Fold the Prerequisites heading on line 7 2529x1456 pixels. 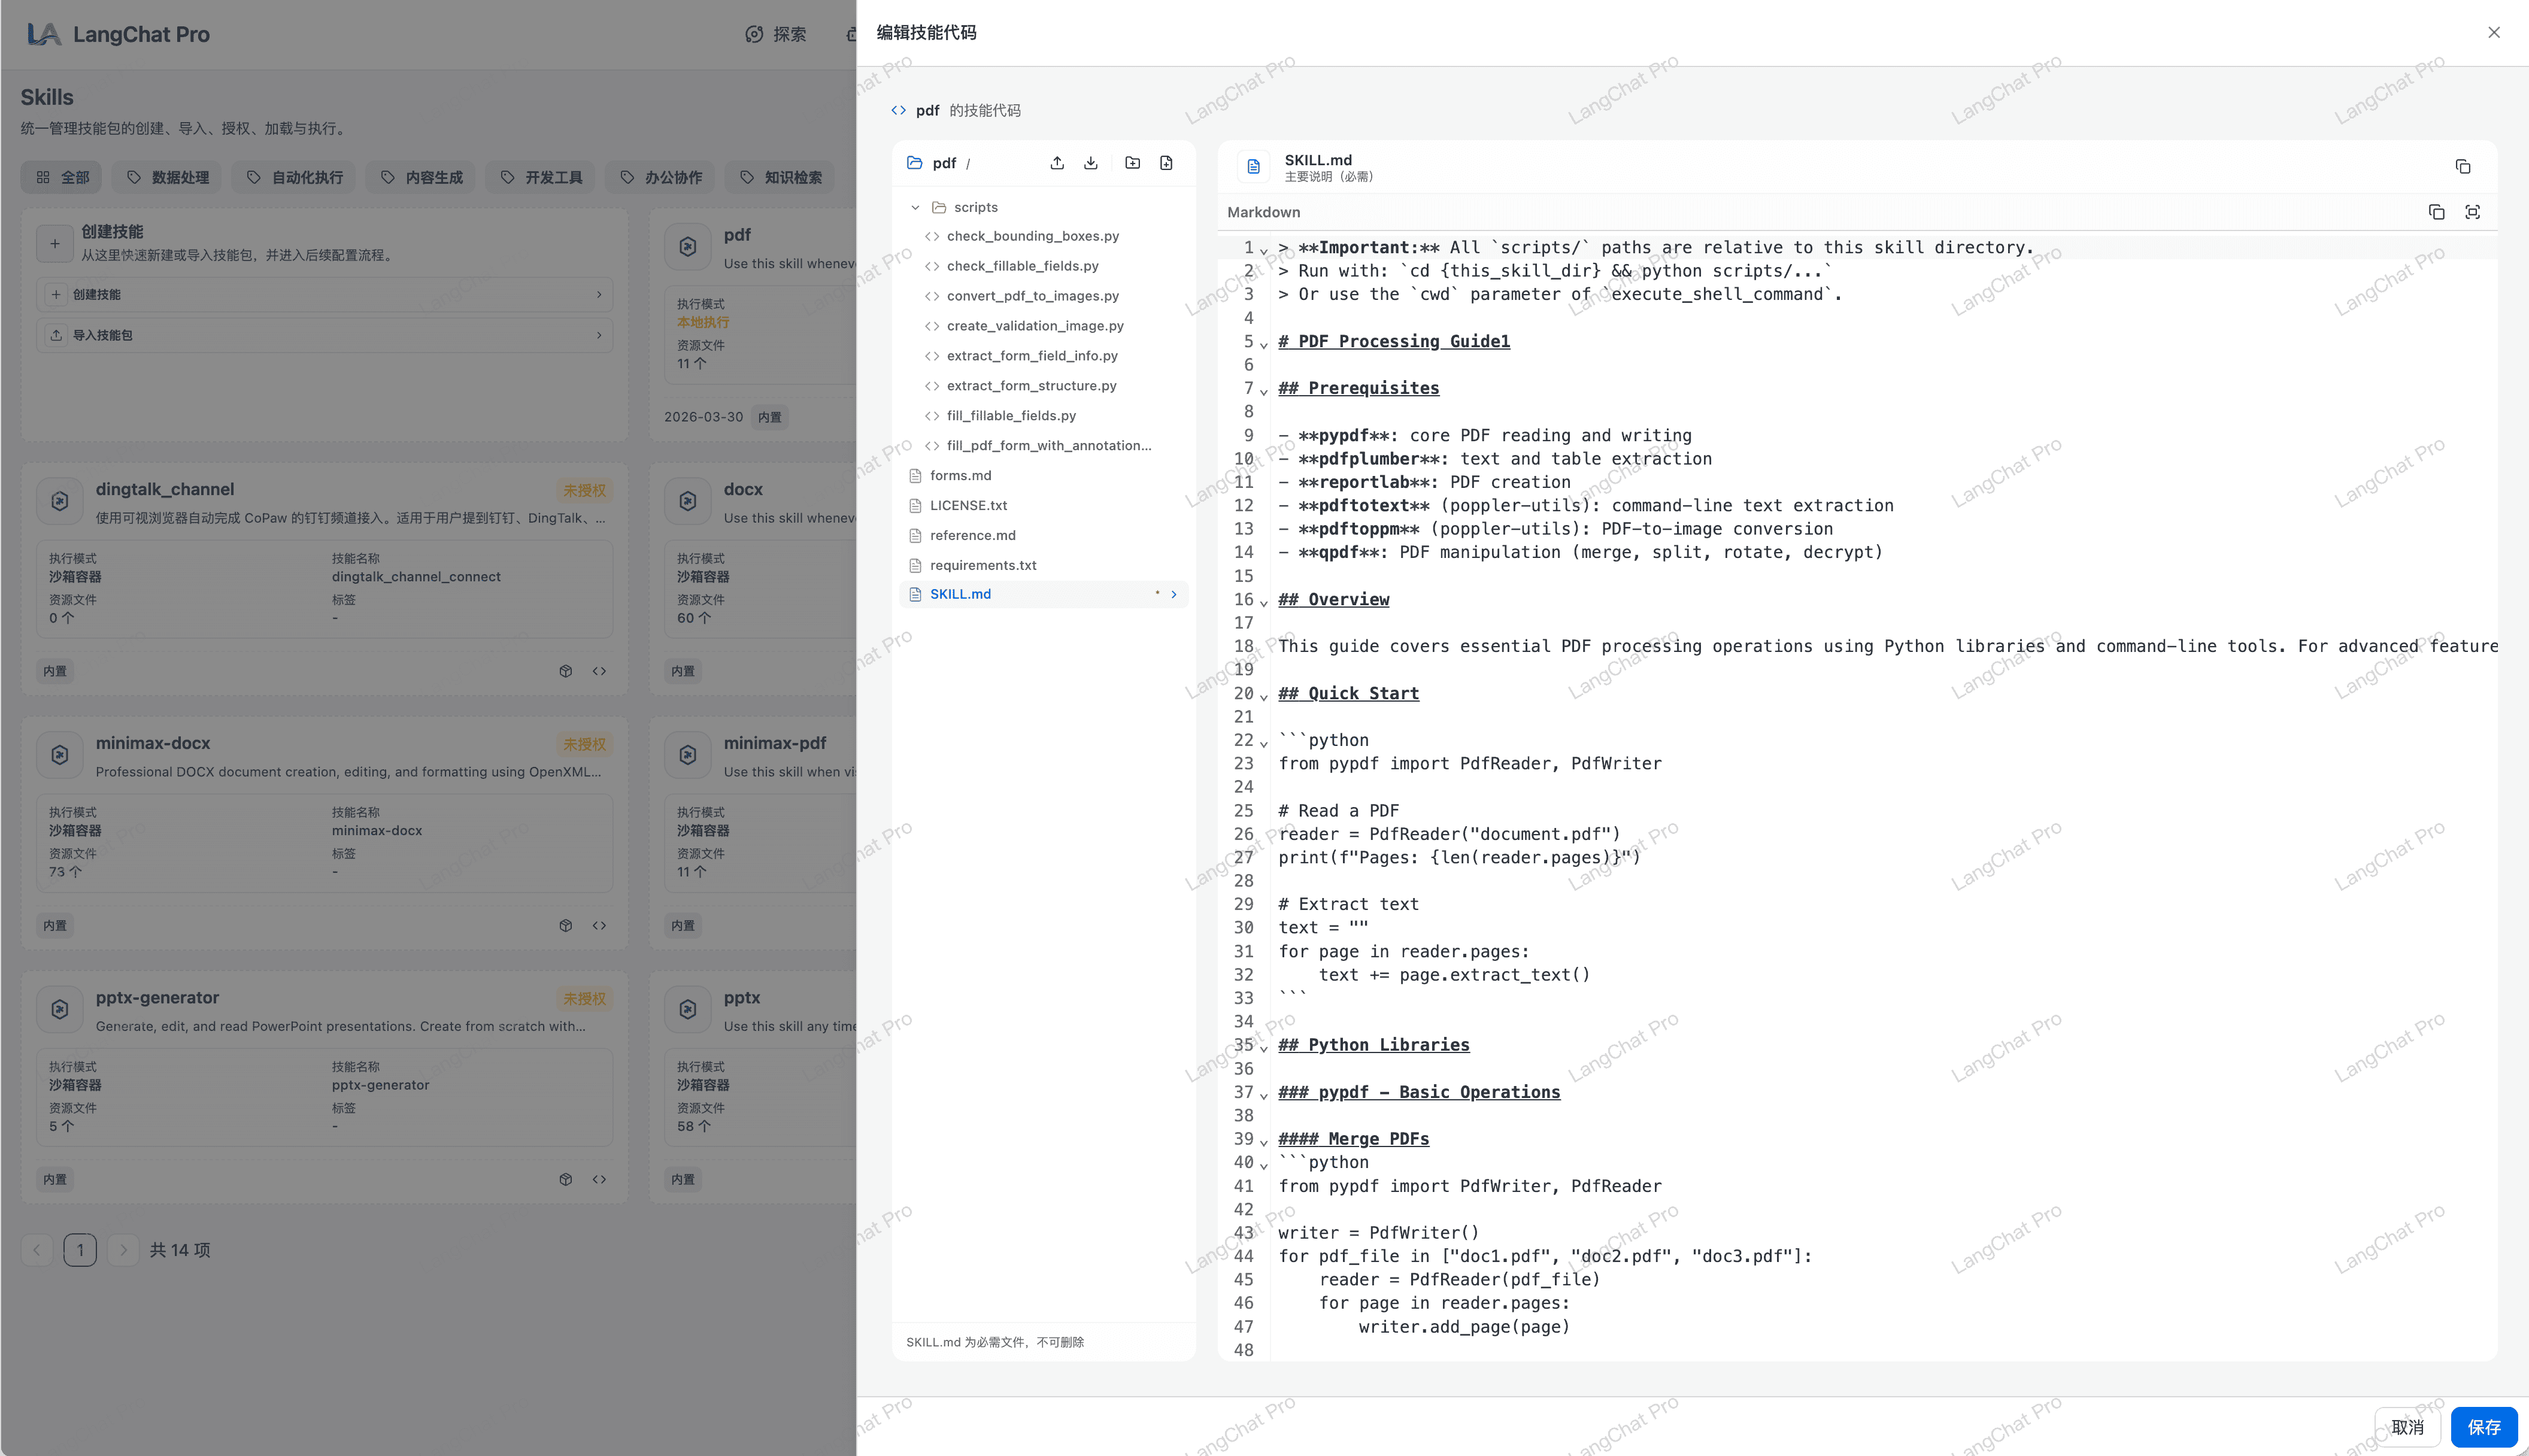1264,391
